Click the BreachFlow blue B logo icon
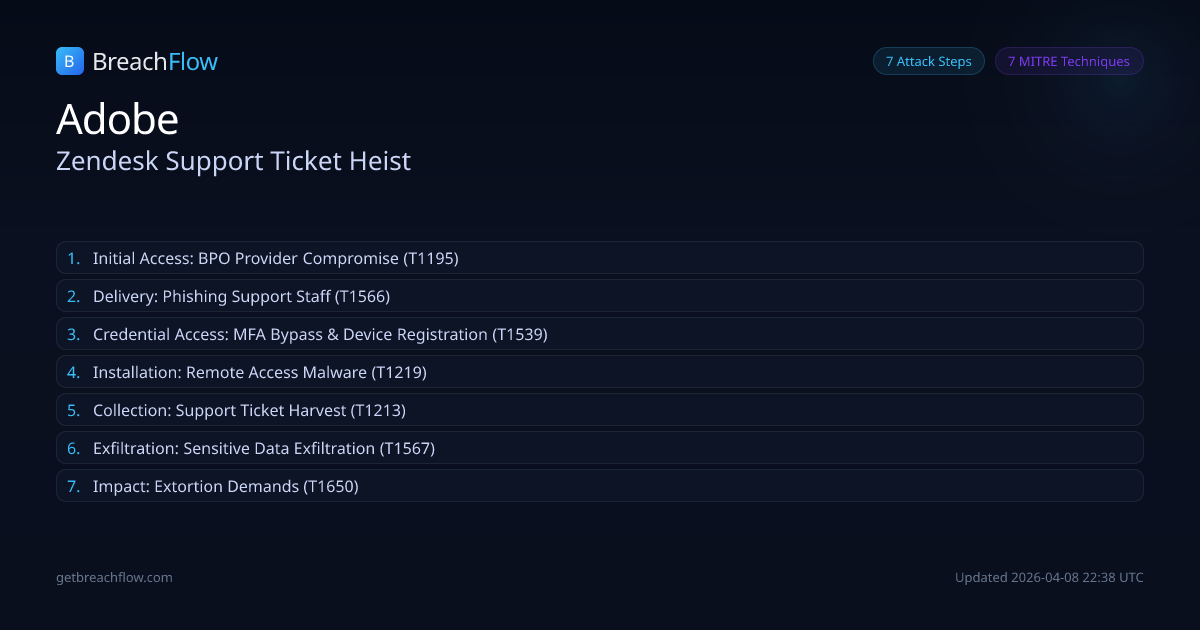1200x630 pixels. point(70,61)
